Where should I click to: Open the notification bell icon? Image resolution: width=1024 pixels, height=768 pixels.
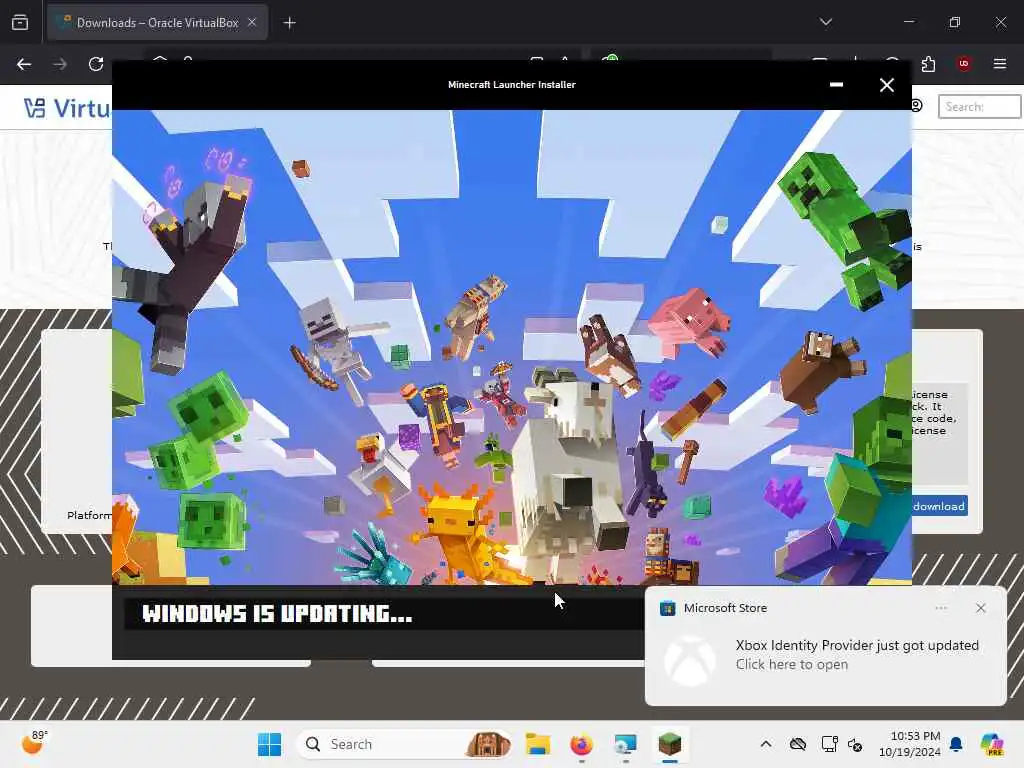(956, 744)
